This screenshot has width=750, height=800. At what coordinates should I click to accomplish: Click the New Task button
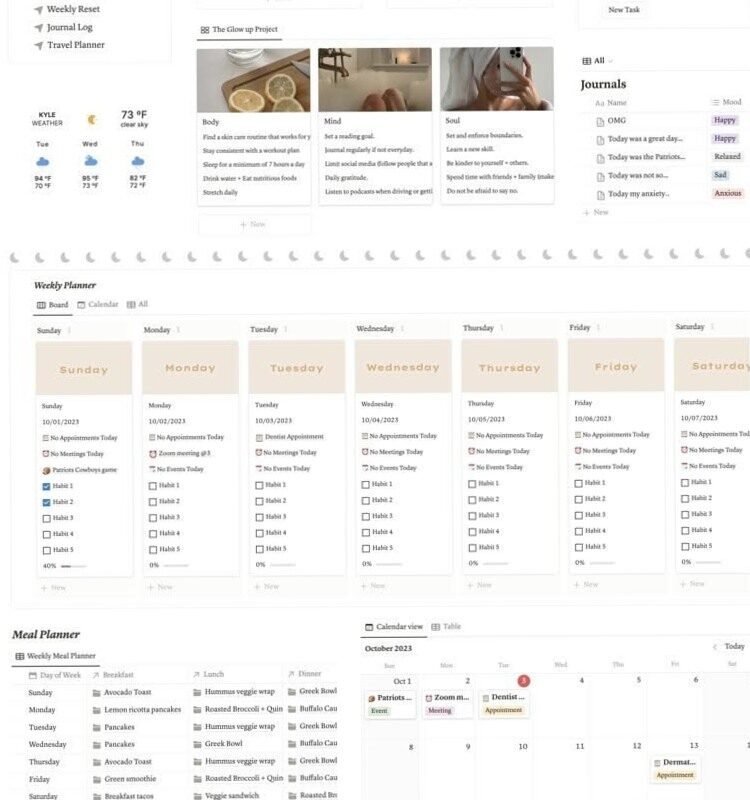(x=624, y=10)
